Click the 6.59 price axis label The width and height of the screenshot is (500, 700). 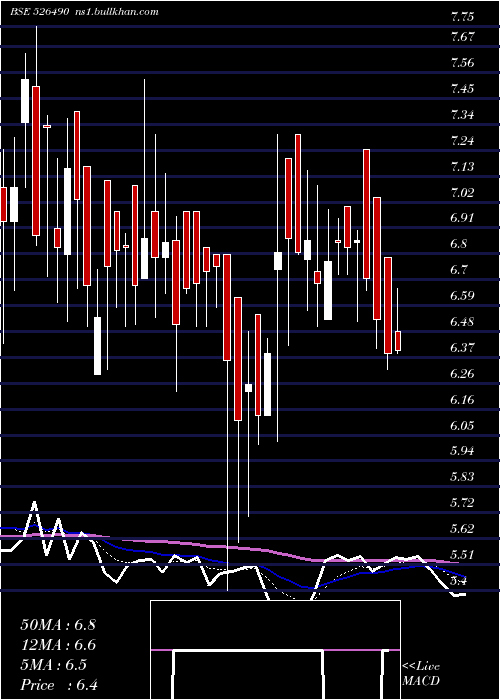click(462, 296)
